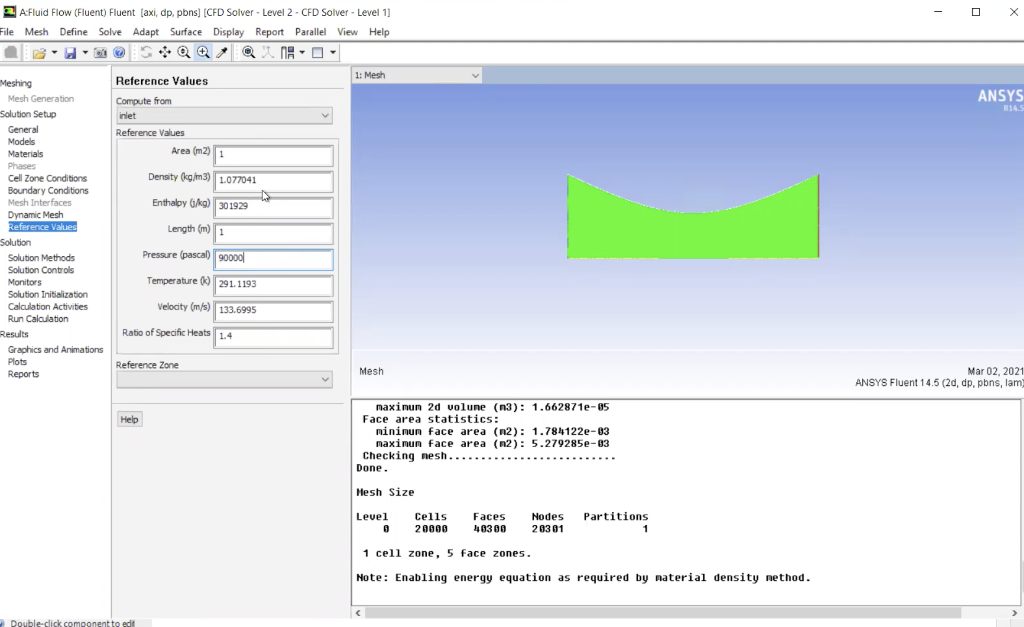This screenshot has height=627, width=1024.
Task: Click the Length (m) input field
Action: tap(273, 233)
